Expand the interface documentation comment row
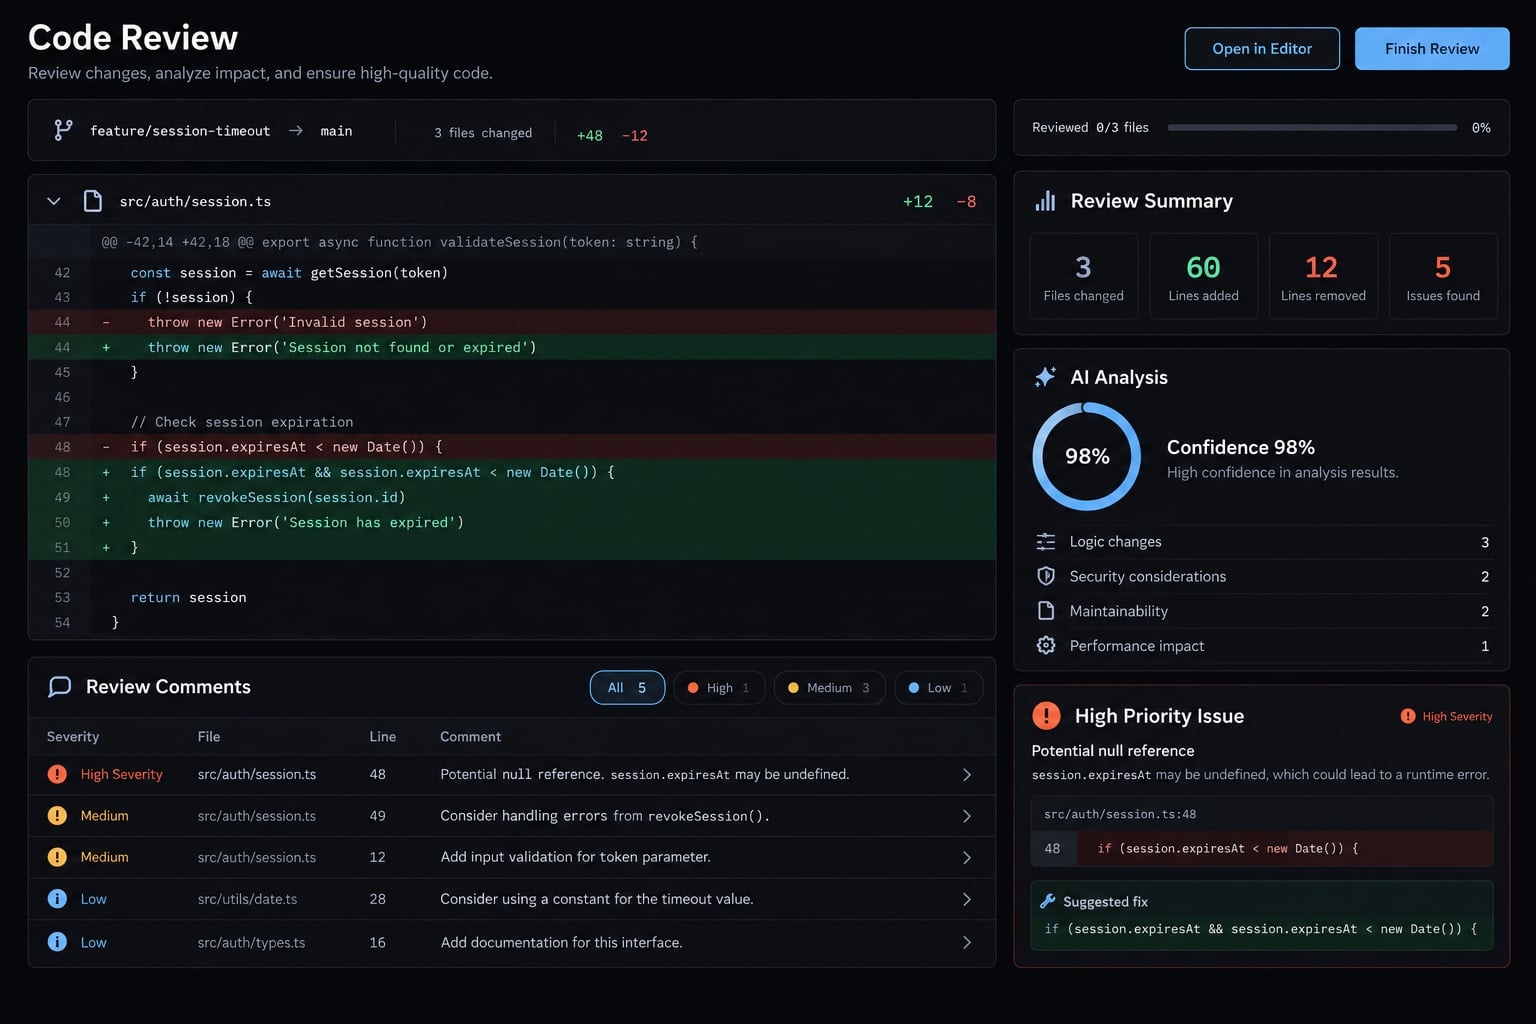This screenshot has width=1536, height=1024. coord(967,942)
